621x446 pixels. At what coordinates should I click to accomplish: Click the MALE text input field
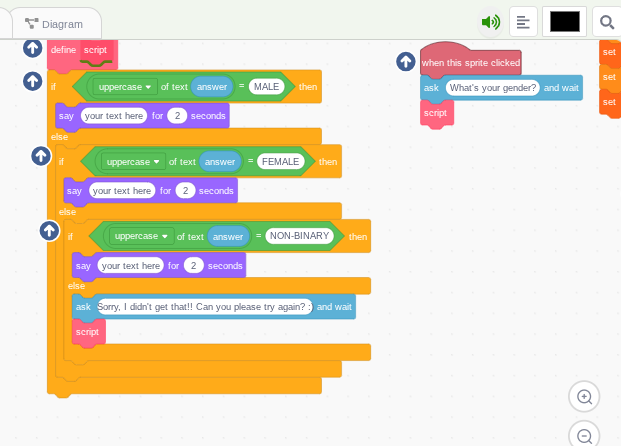(267, 87)
